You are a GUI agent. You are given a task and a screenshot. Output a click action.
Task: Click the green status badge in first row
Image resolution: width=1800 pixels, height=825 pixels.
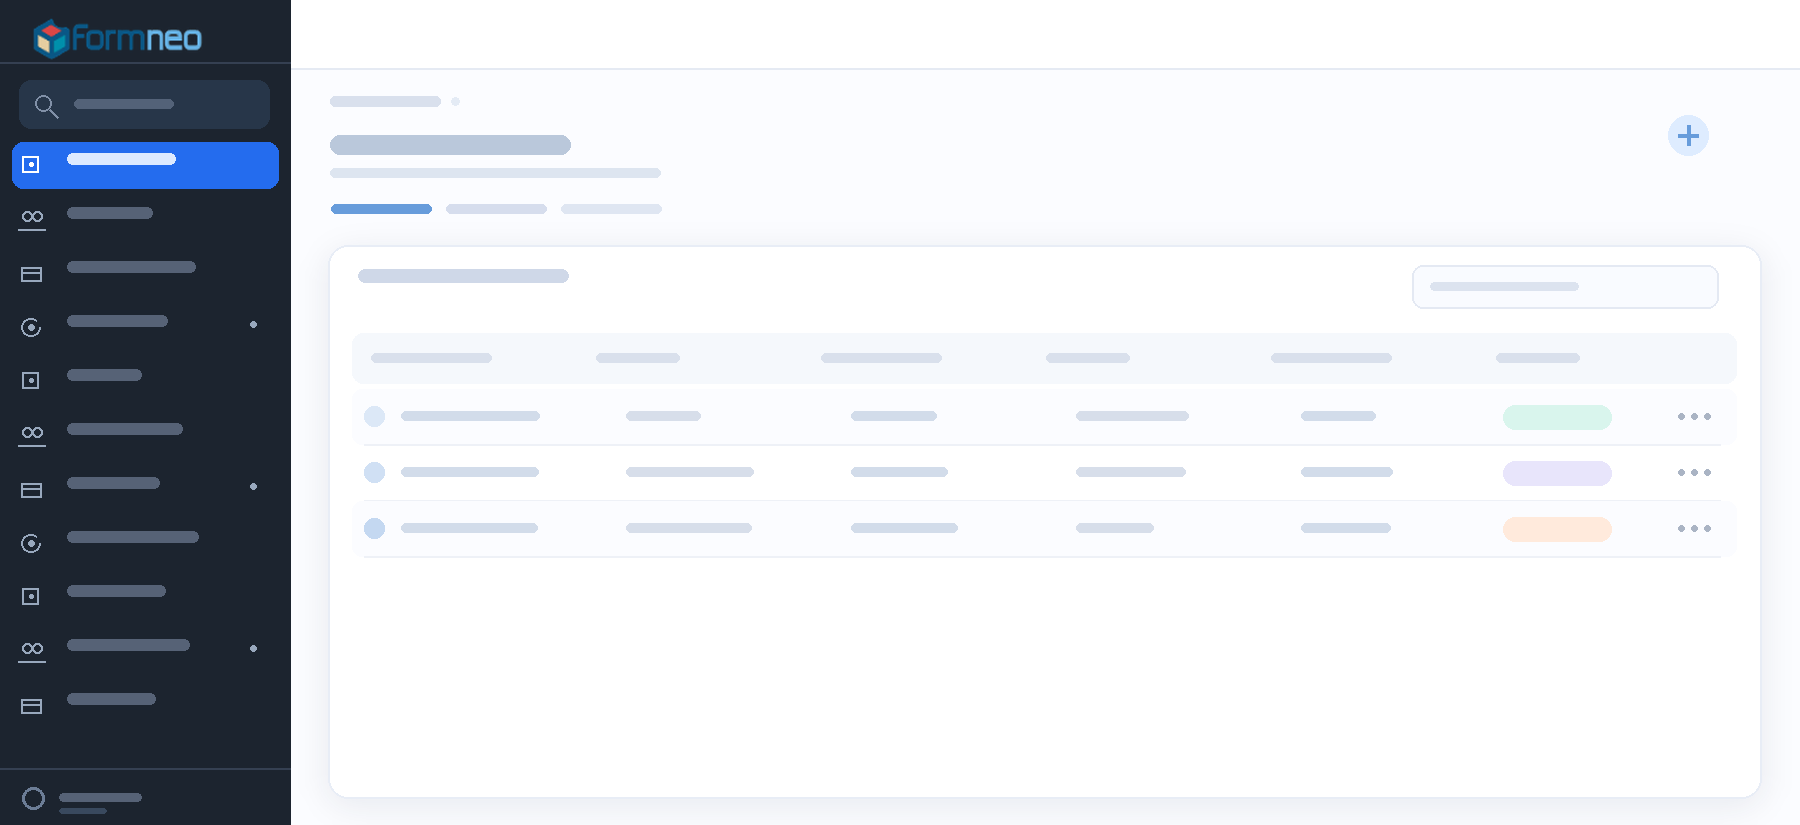click(1557, 417)
